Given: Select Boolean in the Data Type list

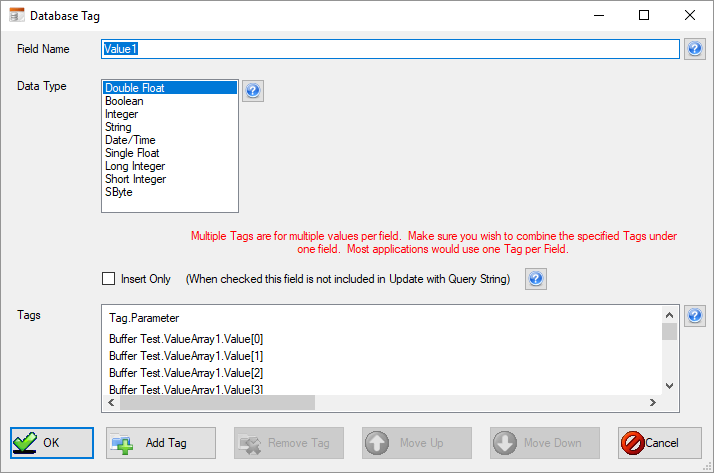Looking at the screenshot, I should (124, 101).
